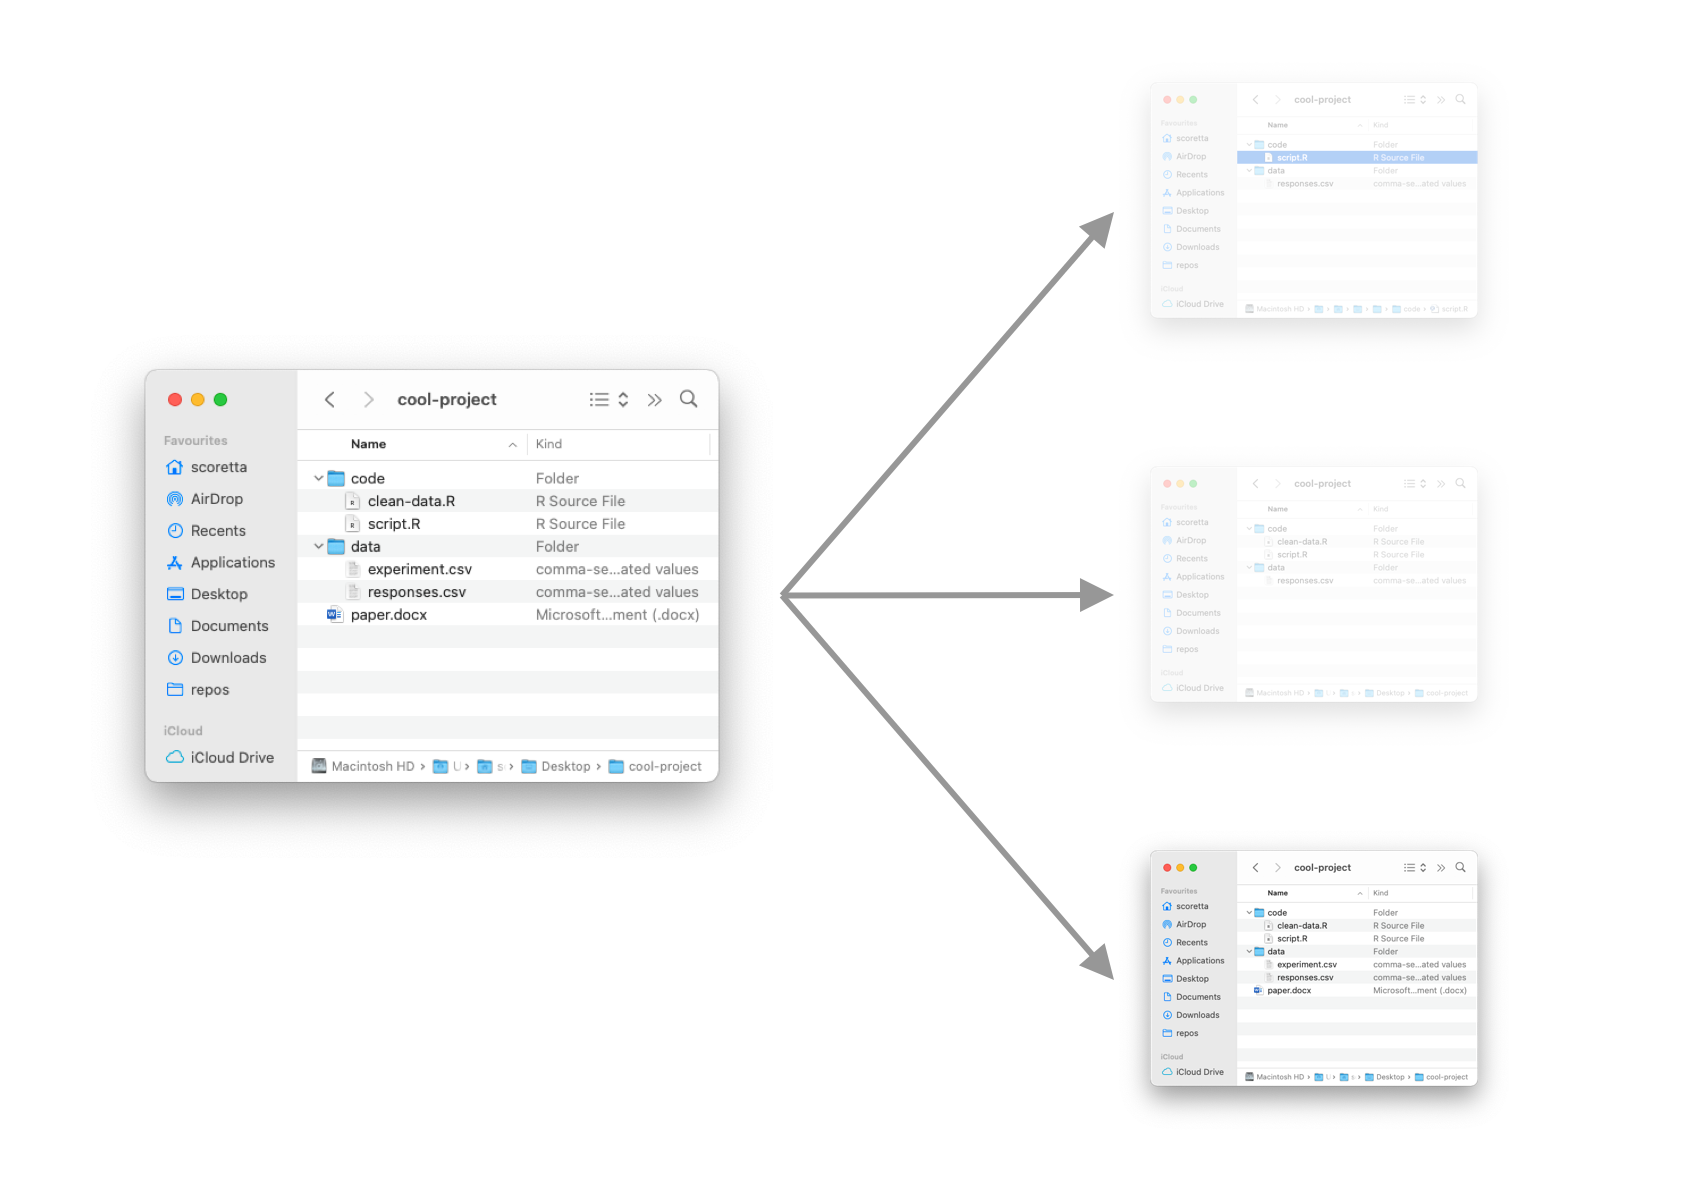The image size is (1684, 1191).
Task: Select experiment.csv in the large Finder window
Action: (x=419, y=570)
